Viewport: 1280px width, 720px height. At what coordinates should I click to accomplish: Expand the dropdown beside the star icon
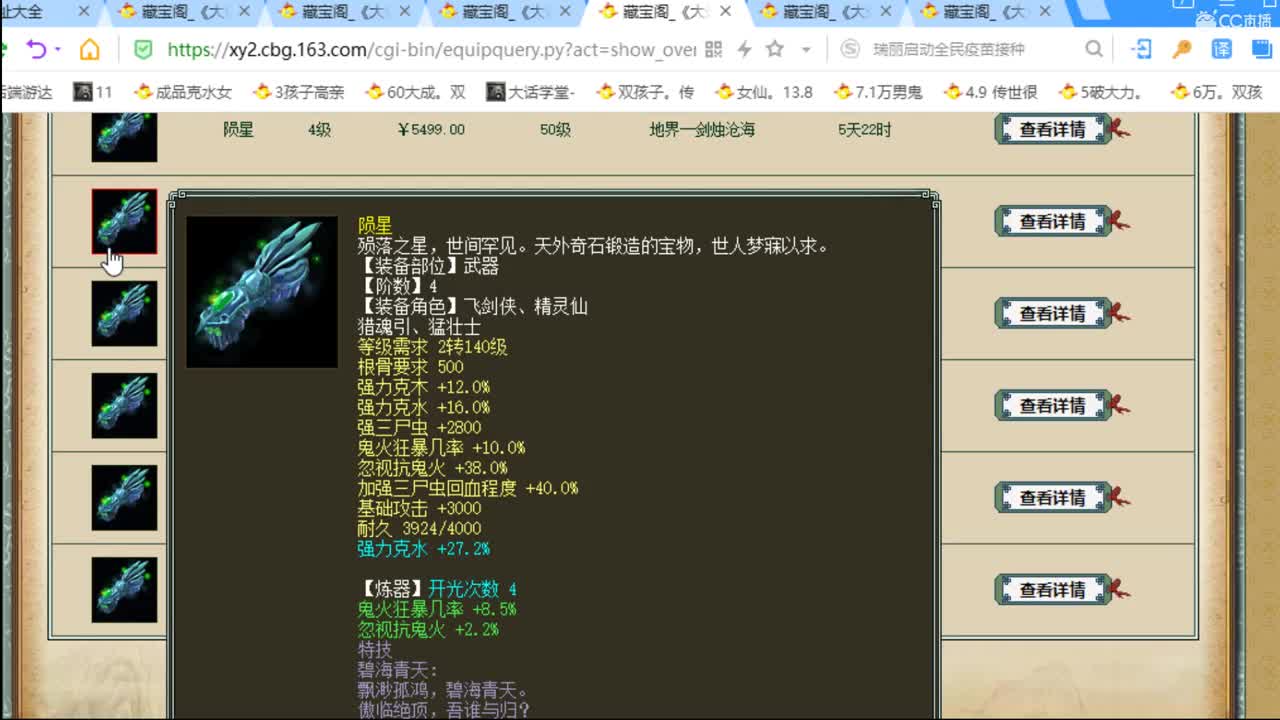click(x=806, y=49)
